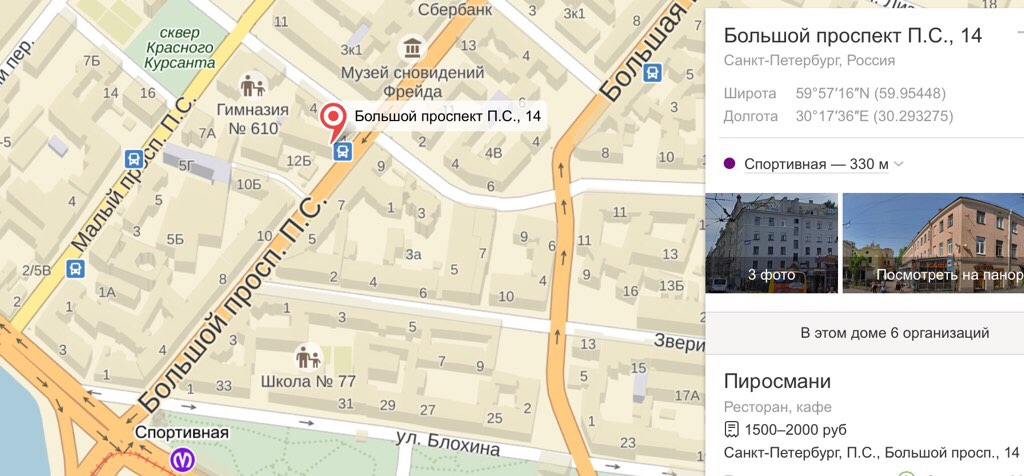The width and height of the screenshot is (1024, 476).
Task: Click the bus stop icon near building 5Г
Action: tap(134, 158)
